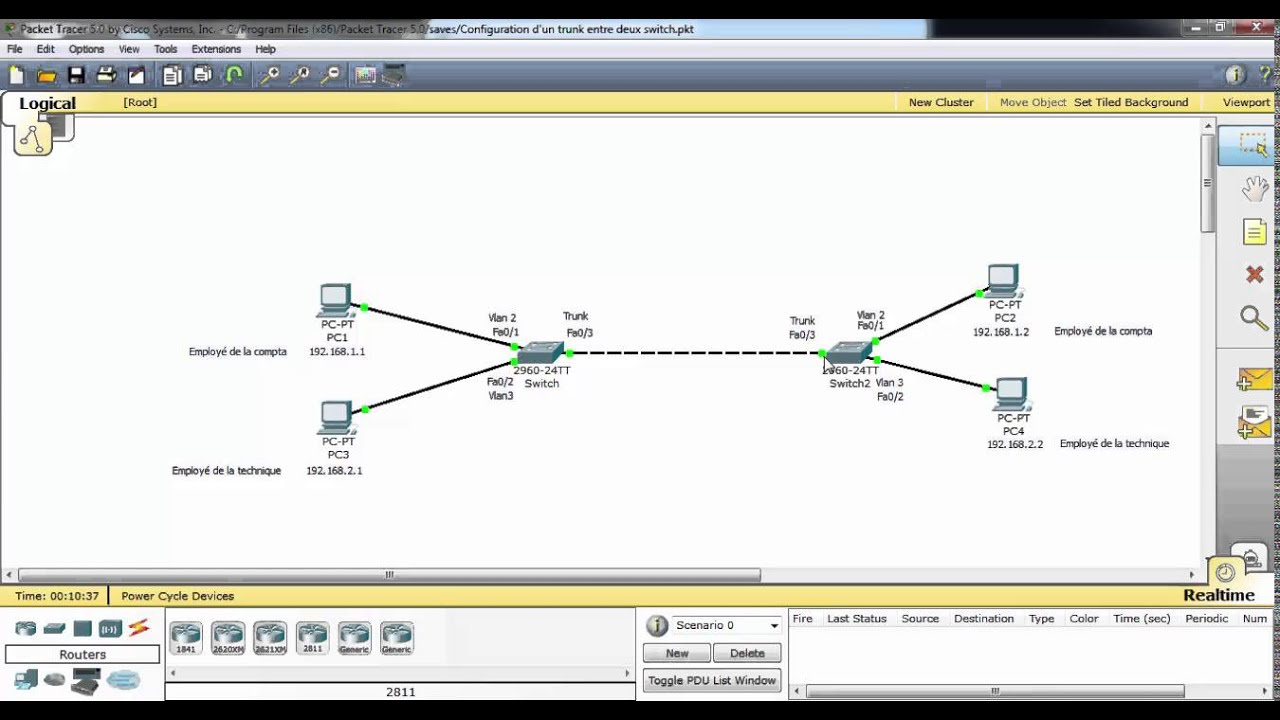
Task: Select the Wireless Devices category icon
Action: click(110, 628)
